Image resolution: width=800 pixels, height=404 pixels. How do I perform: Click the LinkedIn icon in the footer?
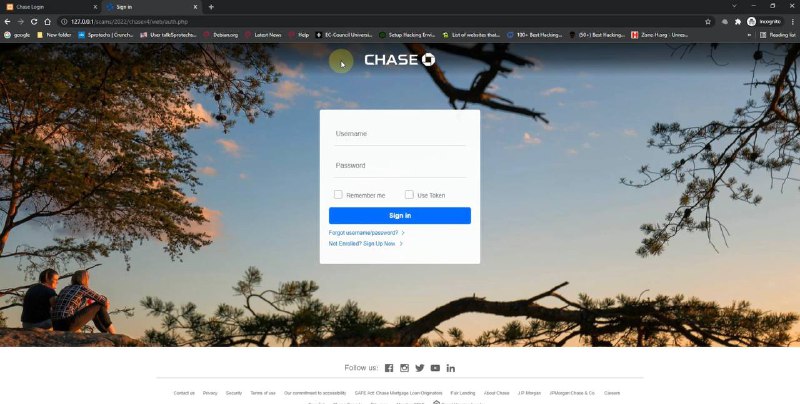tap(451, 368)
